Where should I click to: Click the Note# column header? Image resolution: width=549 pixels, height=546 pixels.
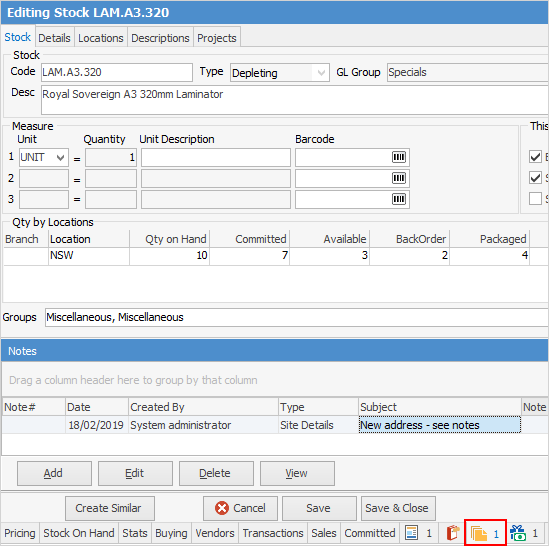(34, 407)
